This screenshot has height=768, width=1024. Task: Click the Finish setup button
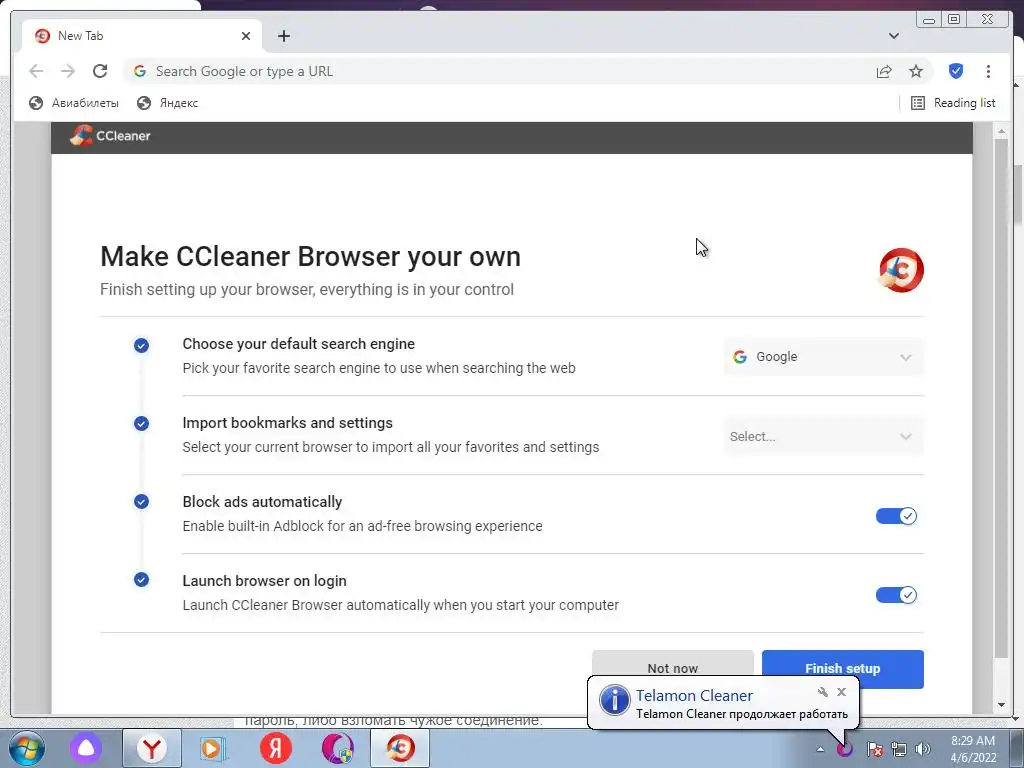842,669
